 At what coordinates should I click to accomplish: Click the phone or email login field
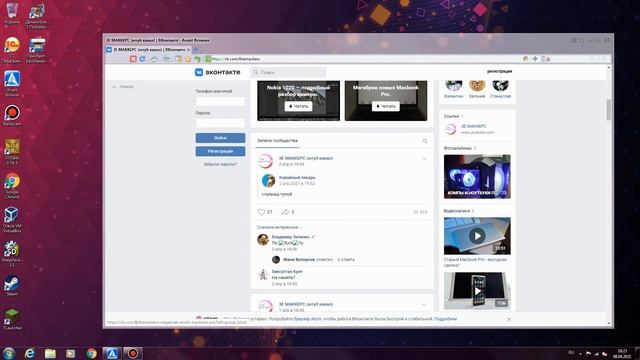(220, 101)
